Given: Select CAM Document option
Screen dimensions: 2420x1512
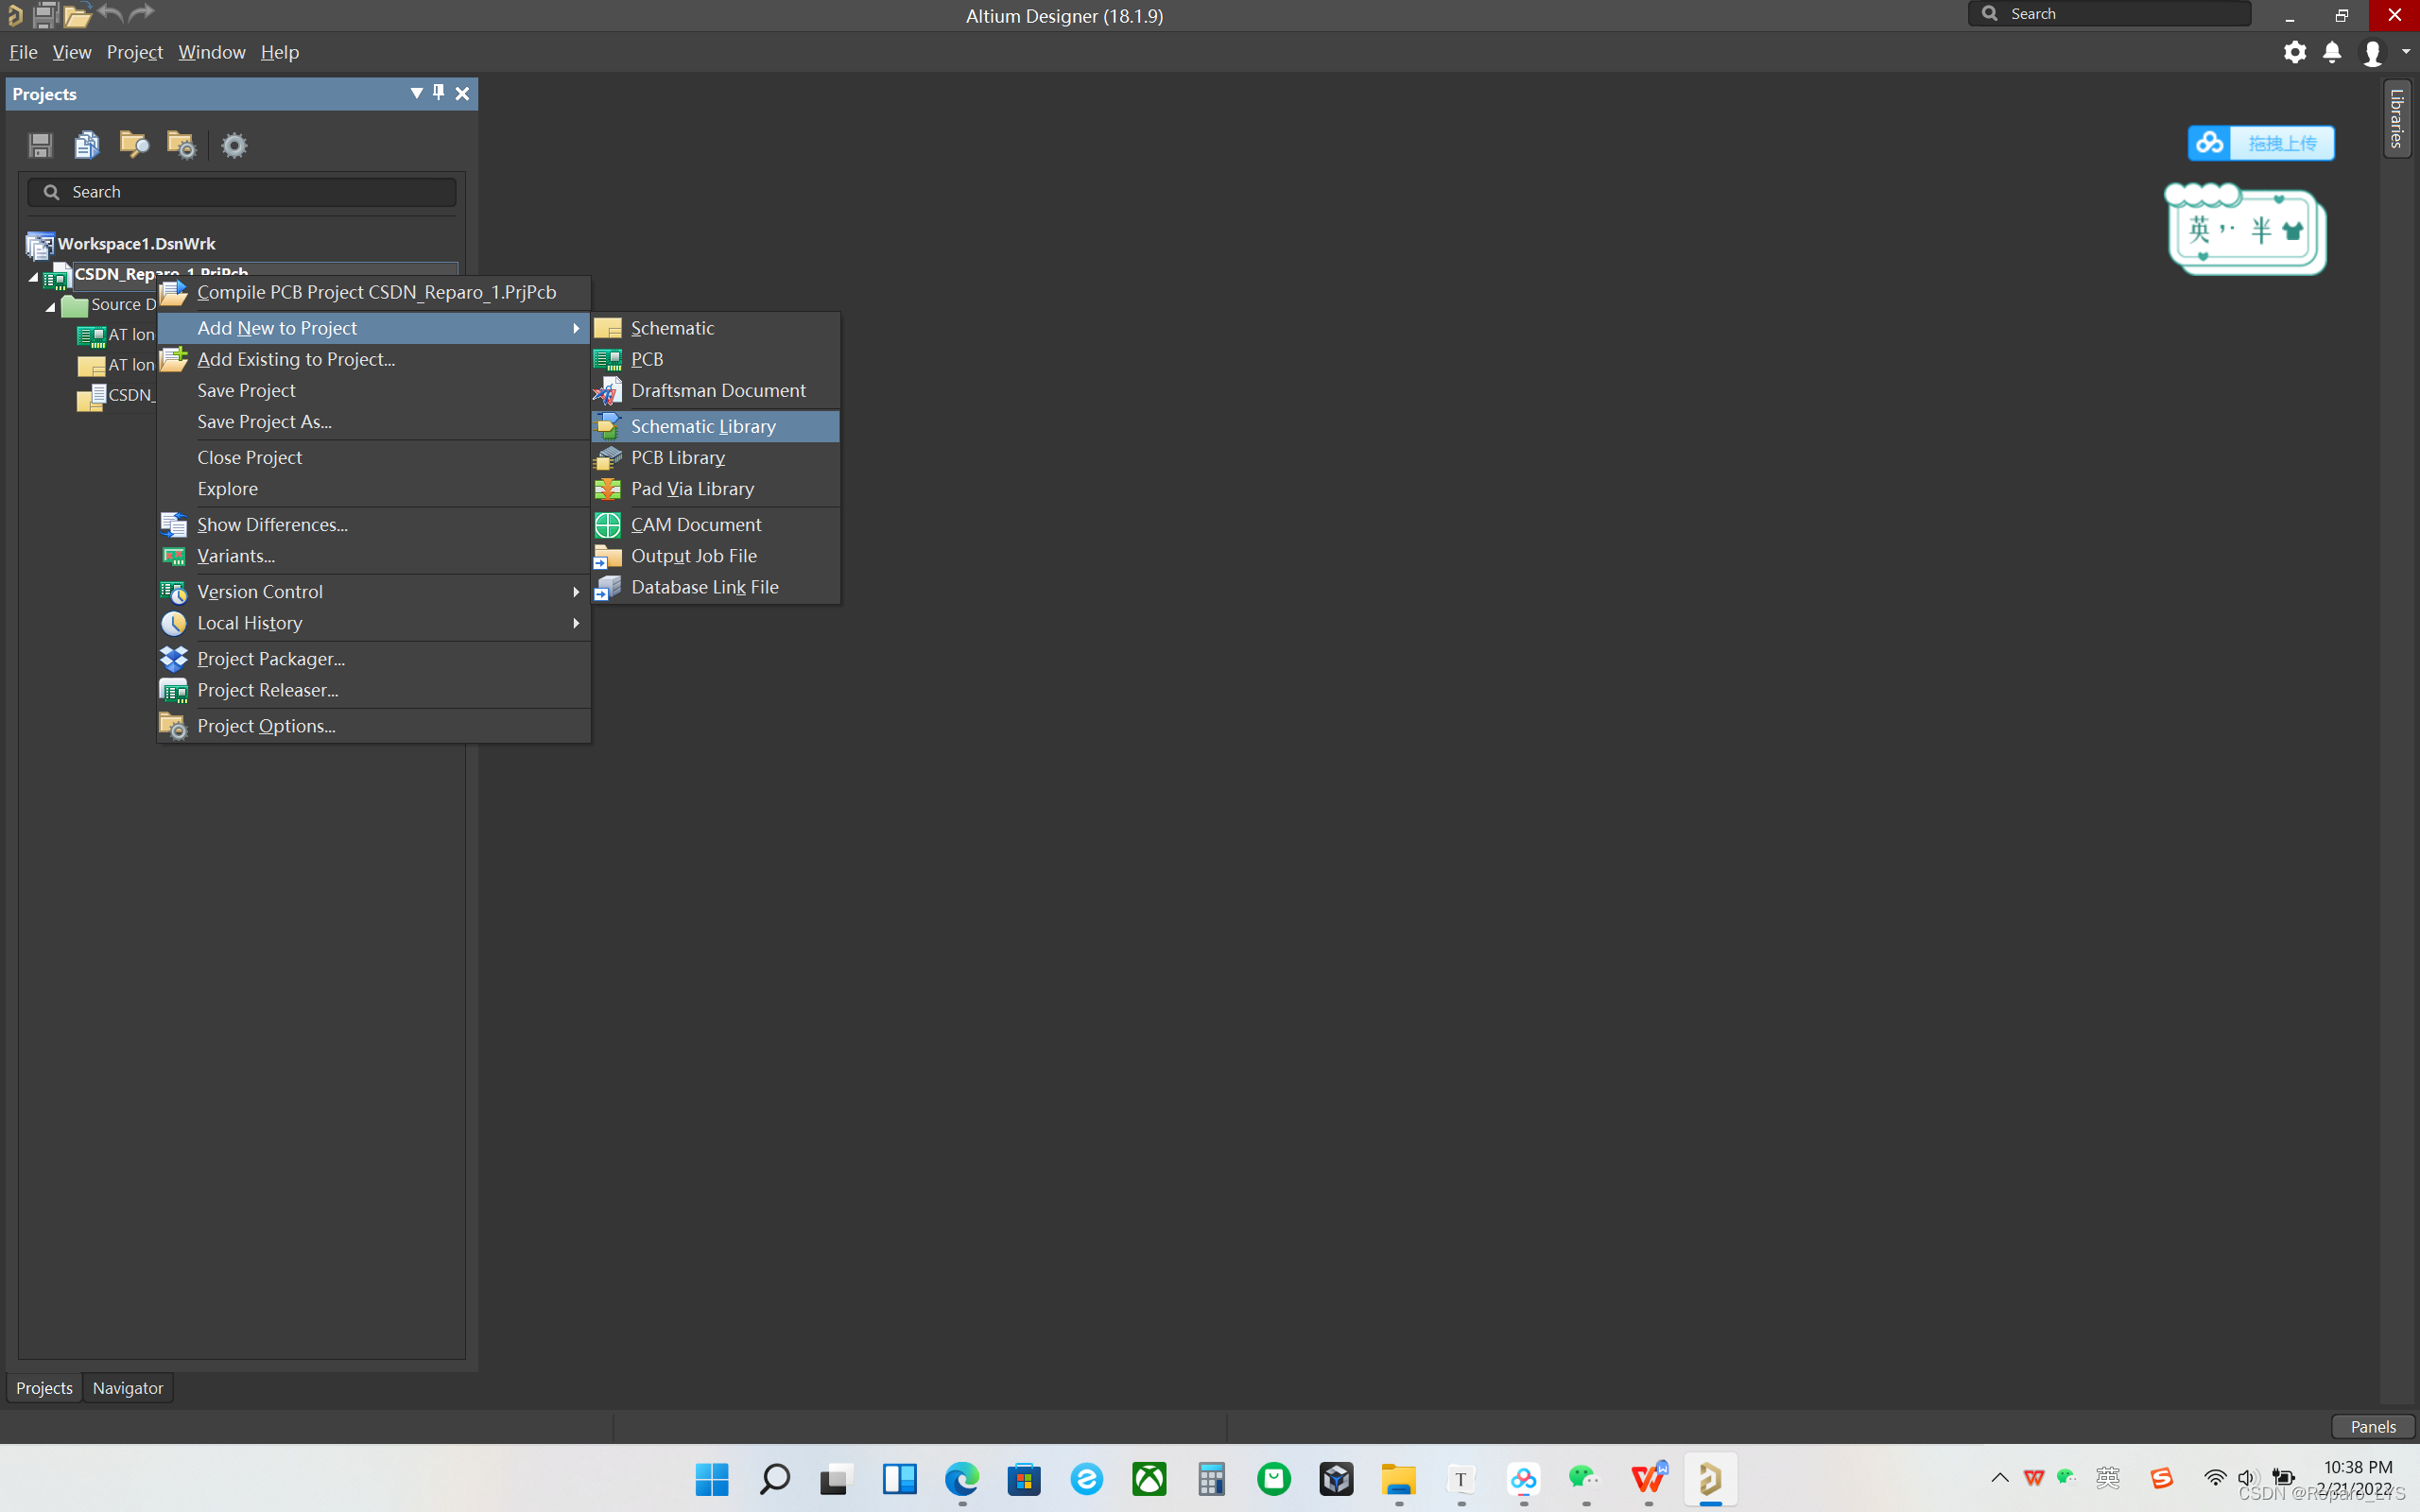Looking at the screenshot, I should pos(695,524).
